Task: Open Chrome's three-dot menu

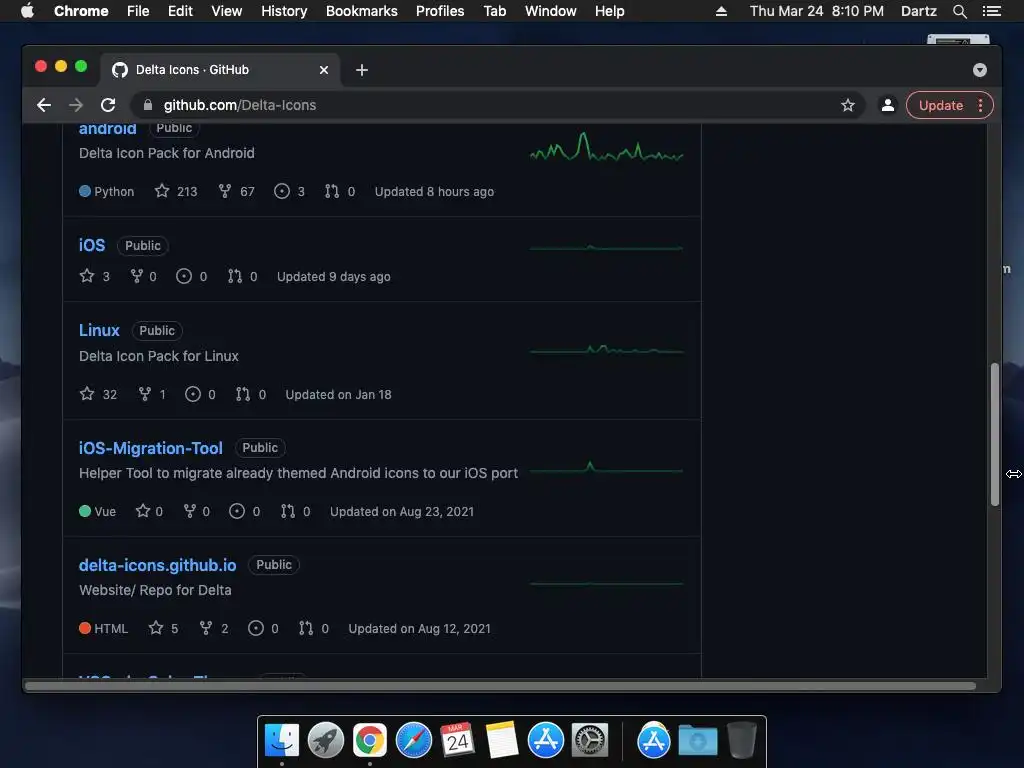Action: (x=980, y=105)
